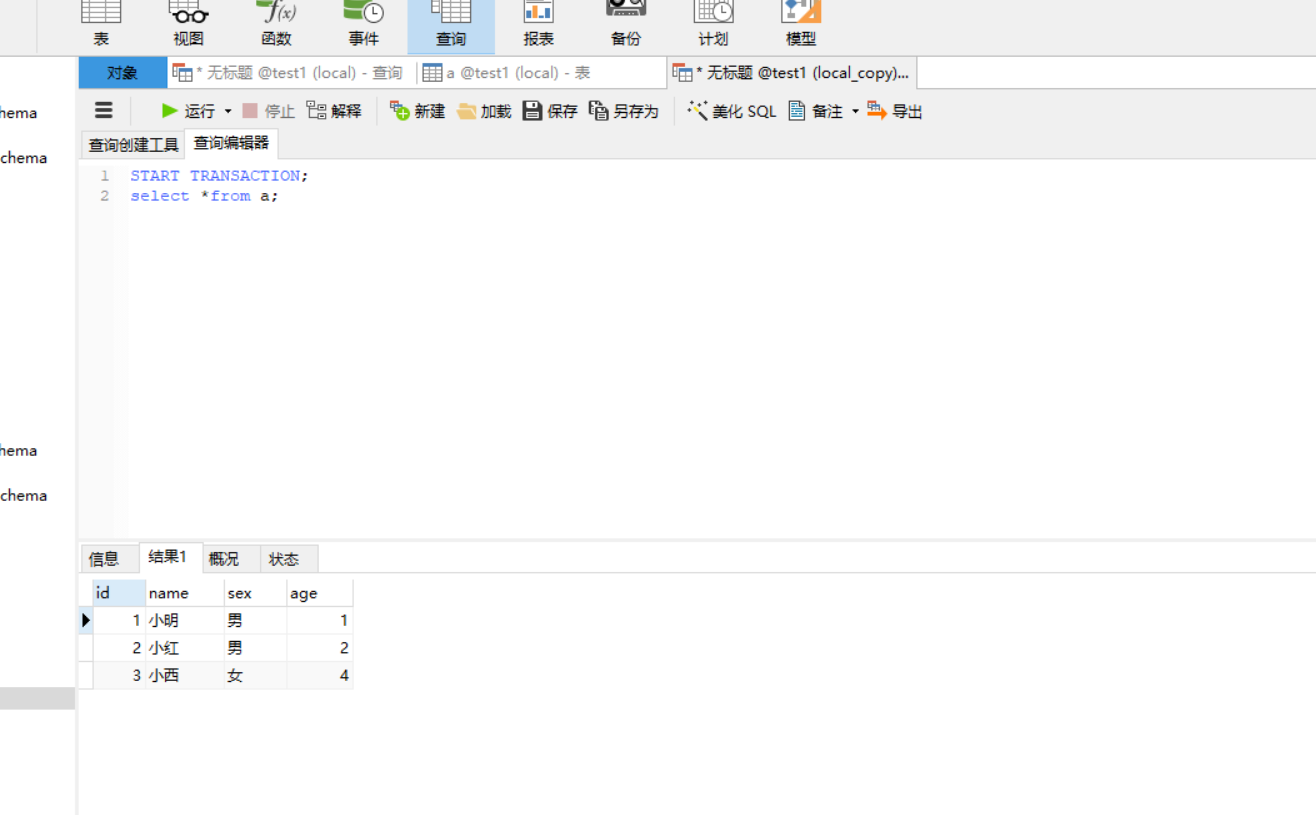The image size is (1316, 815).
Task: Run the query with 运行 button
Action: click(188, 111)
